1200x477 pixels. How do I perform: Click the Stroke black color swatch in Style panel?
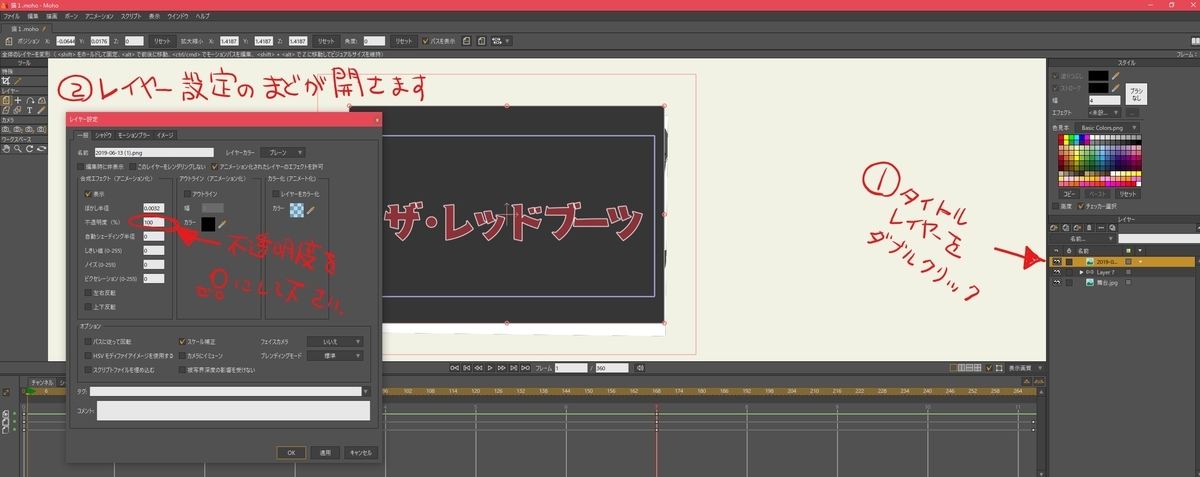[1098, 88]
